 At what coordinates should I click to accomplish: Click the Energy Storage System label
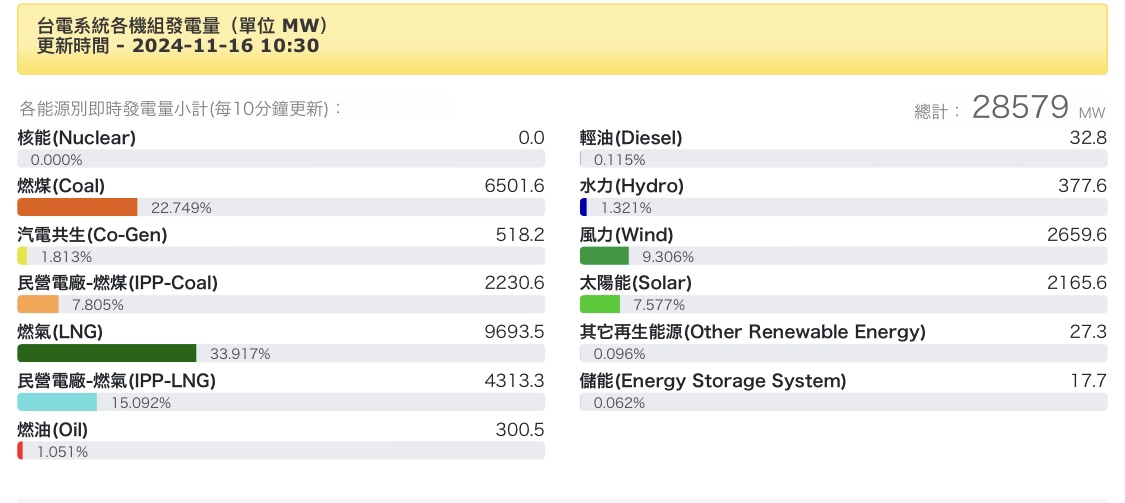[x=713, y=381]
